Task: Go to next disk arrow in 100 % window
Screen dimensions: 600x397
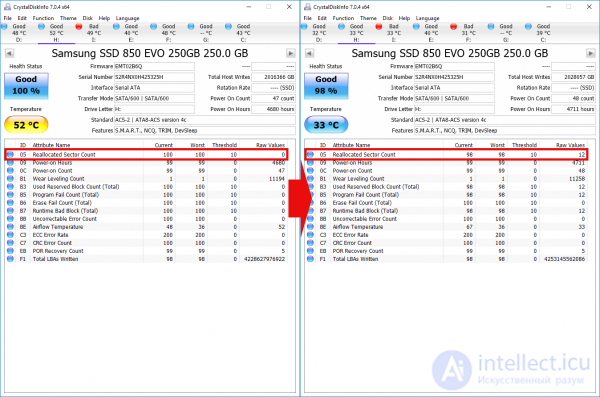Action: click(x=290, y=53)
